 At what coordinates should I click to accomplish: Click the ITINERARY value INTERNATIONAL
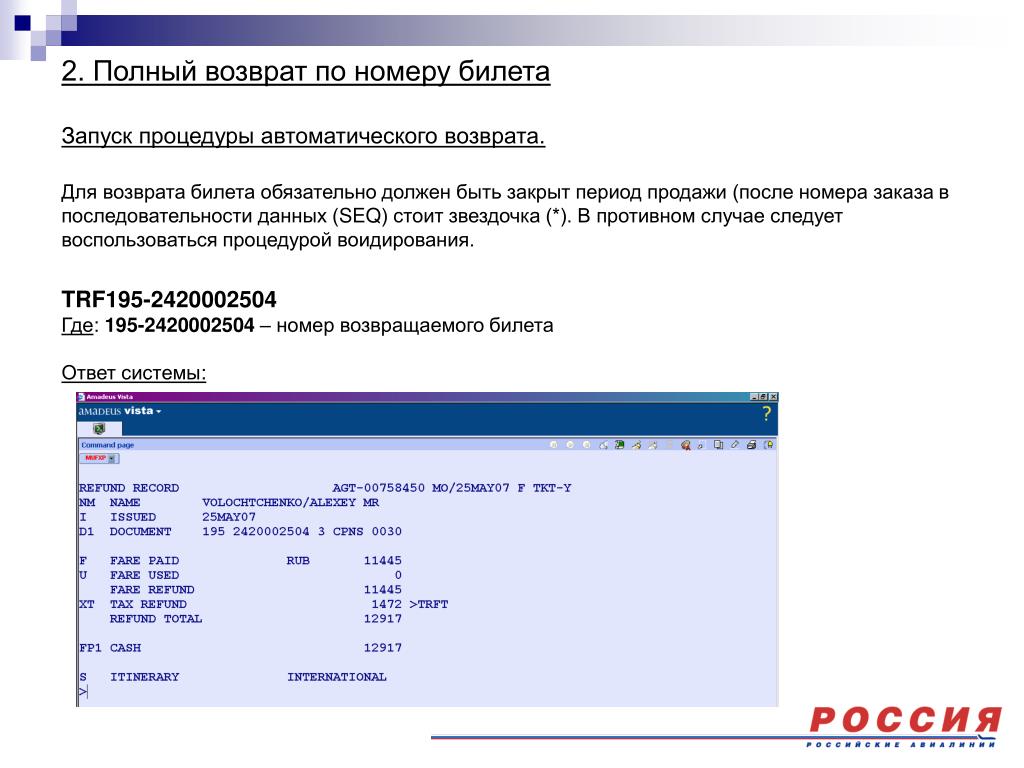coord(337,677)
